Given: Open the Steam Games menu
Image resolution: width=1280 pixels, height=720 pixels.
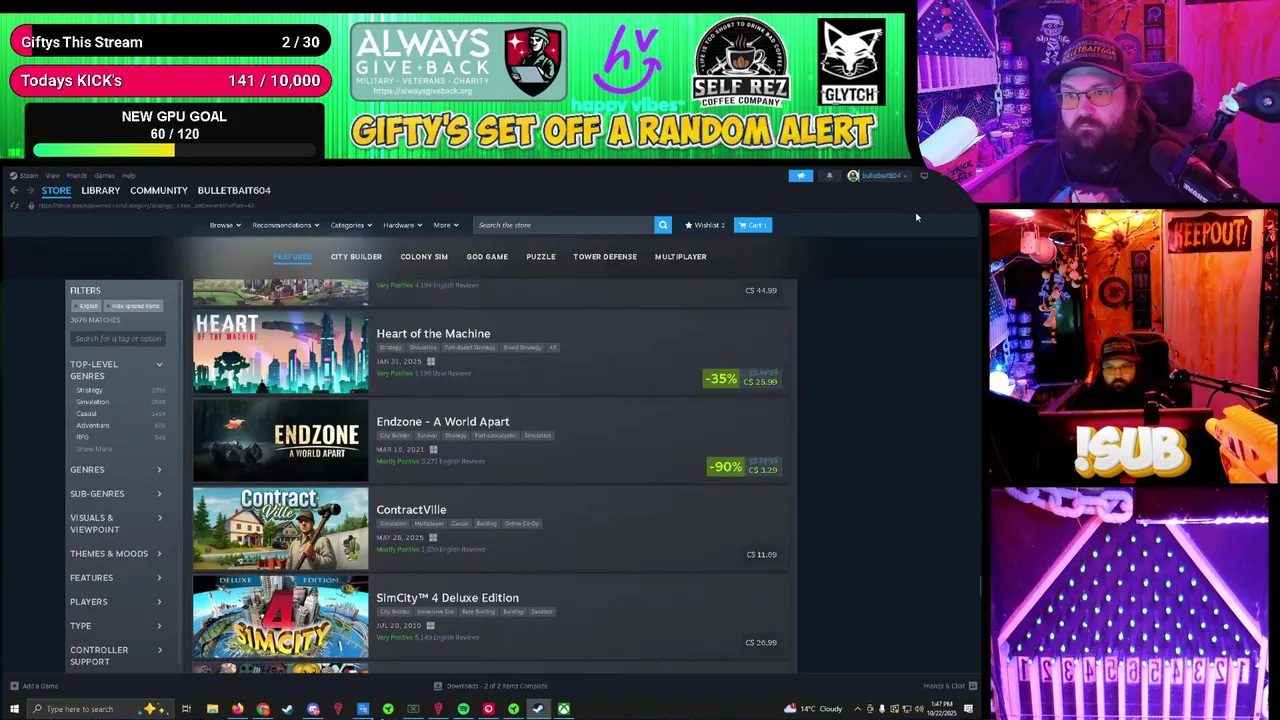Looking at the screenshot, I should (104, 176).
